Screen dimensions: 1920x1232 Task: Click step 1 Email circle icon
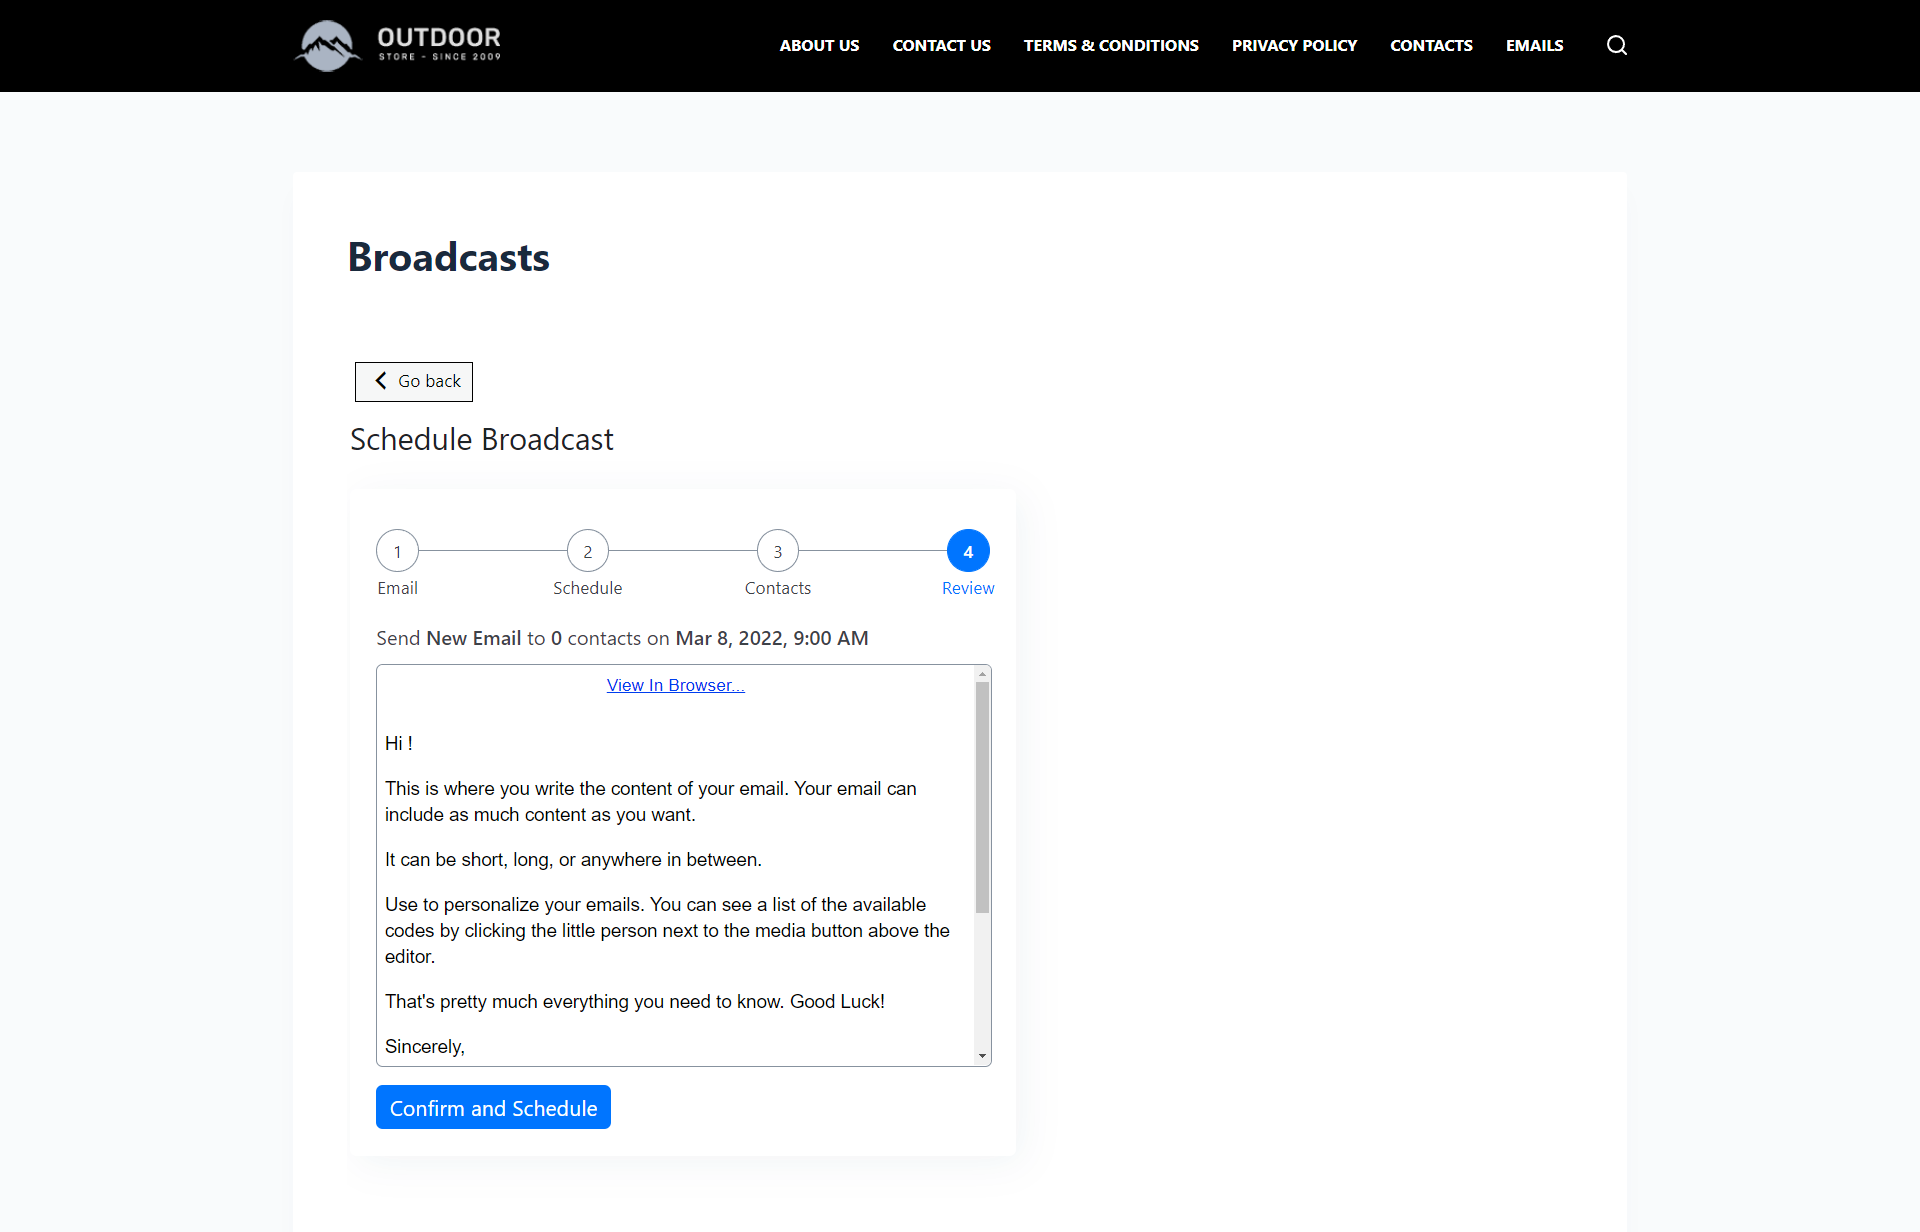[x=396, y=552]
